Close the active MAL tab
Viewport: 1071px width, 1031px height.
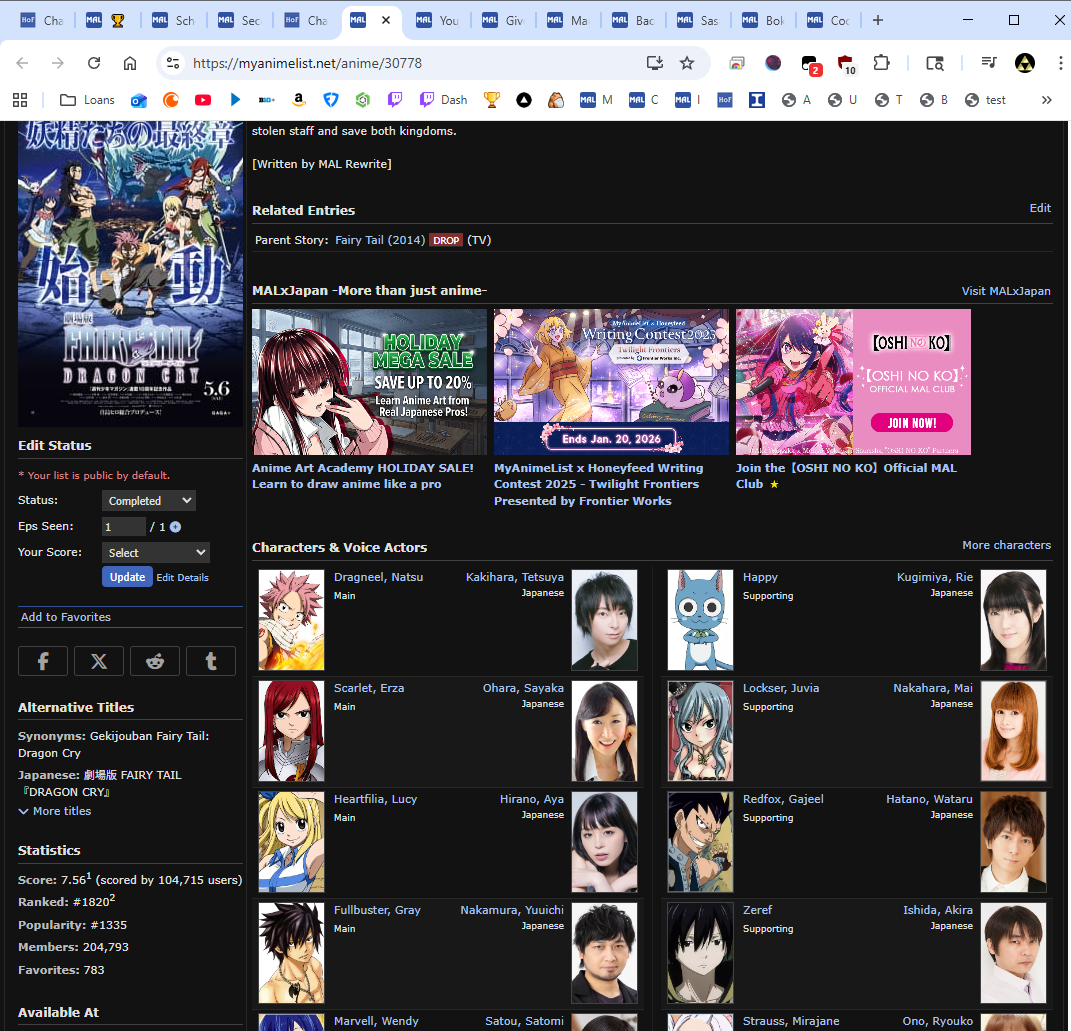(x=386, y=20)
